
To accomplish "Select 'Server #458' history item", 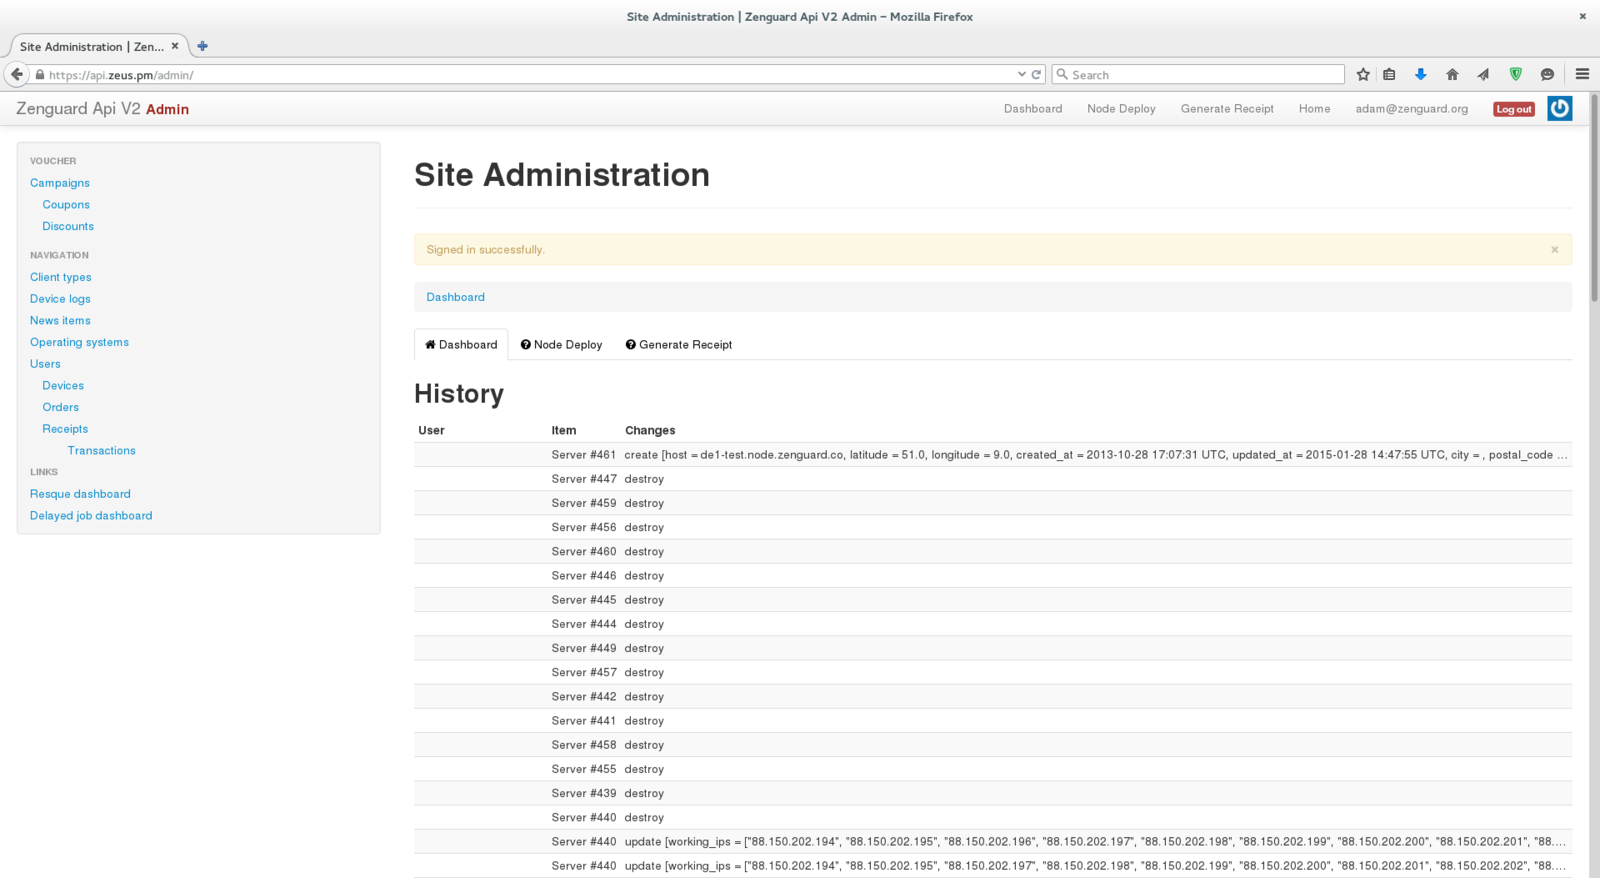I will (x=583, y=745).
